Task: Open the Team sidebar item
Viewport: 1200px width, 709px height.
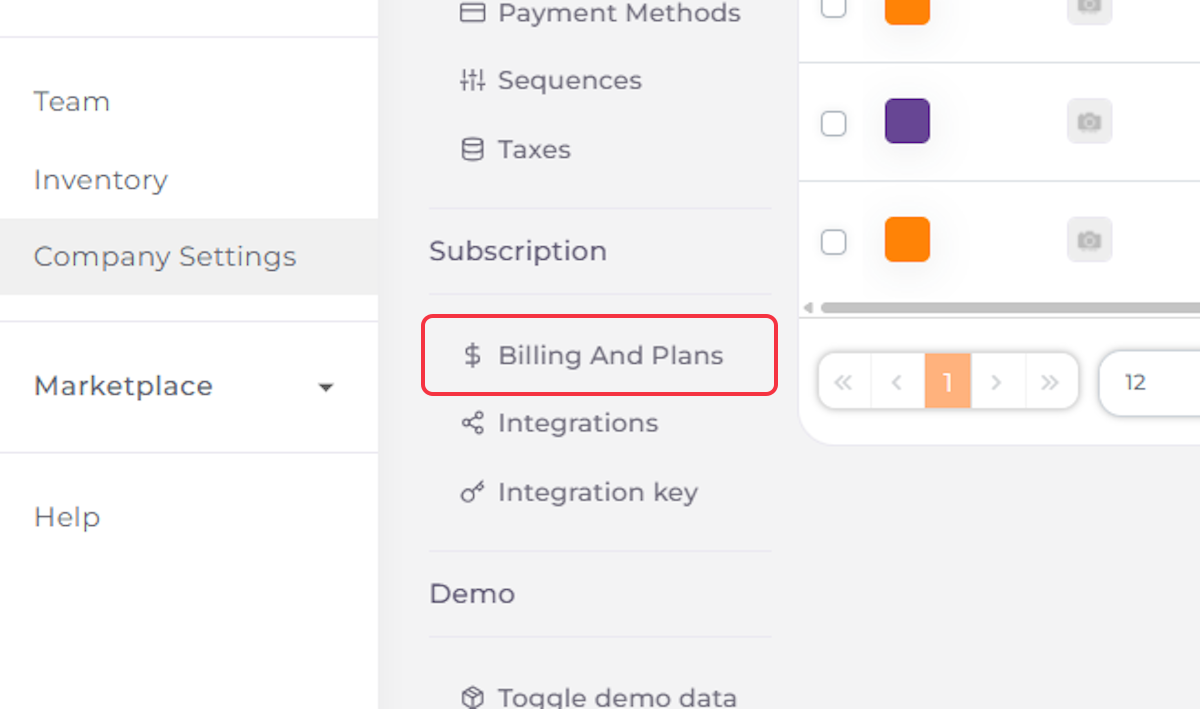Action: [72, 101]
